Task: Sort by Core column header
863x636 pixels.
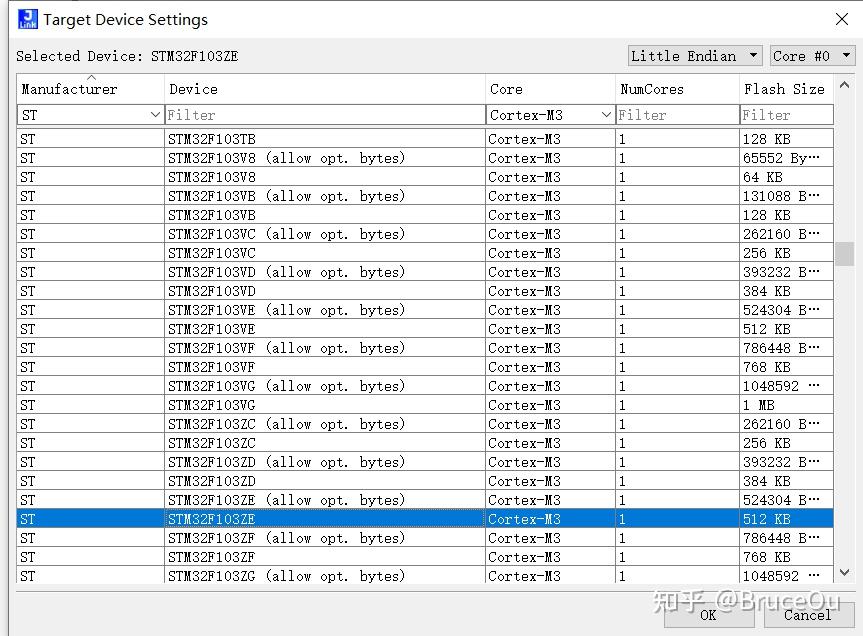Action: [x=550, y=89]
